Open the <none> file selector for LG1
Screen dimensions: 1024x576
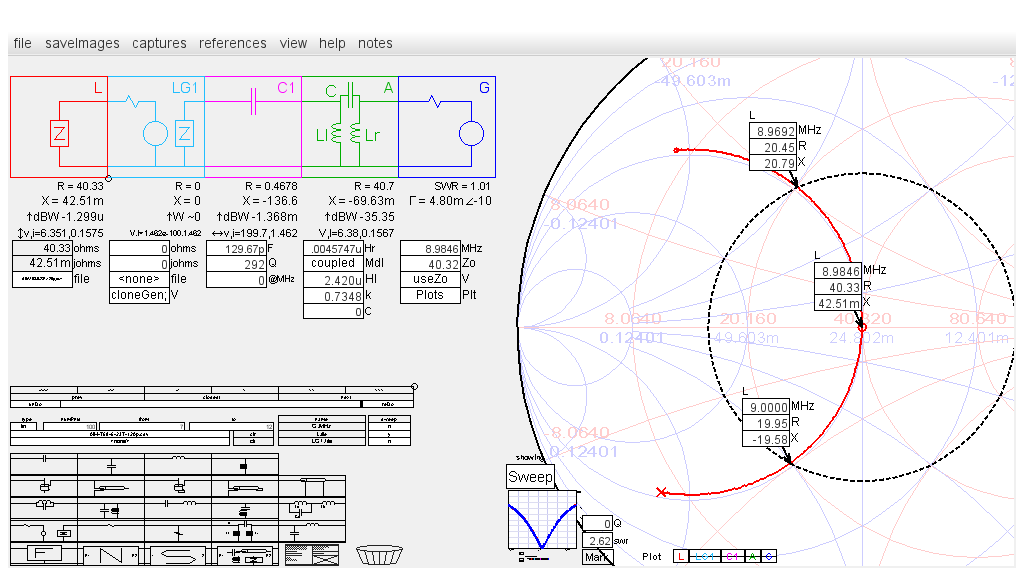[139, 279]
